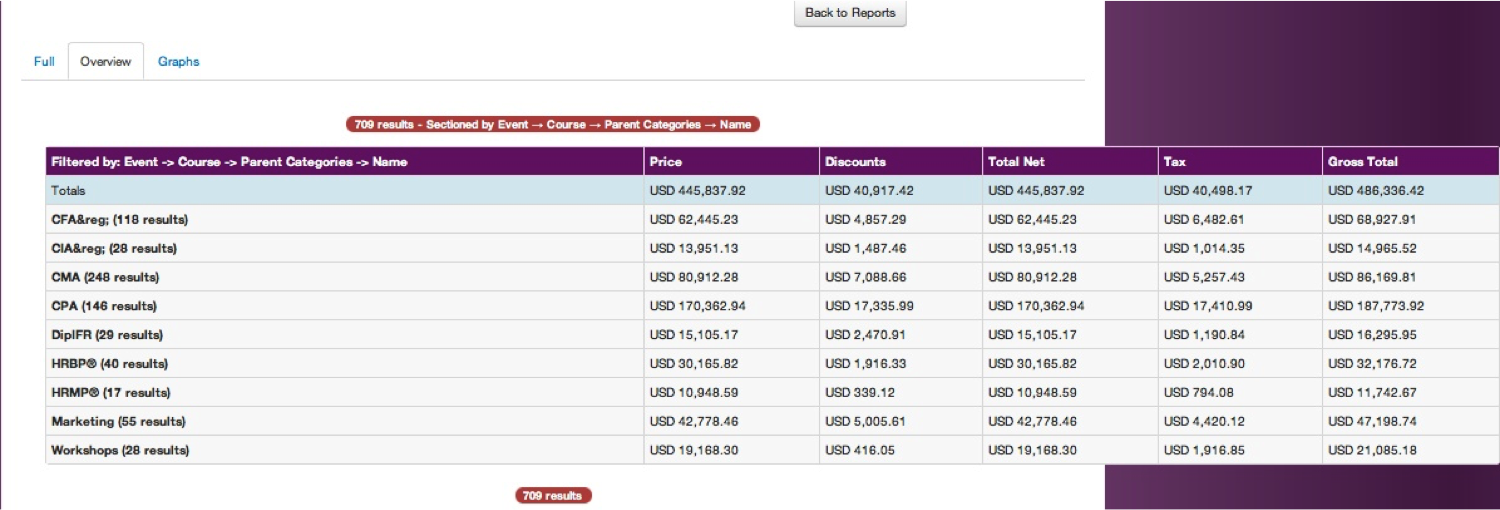Click the Gross Total column header
The image size is (1500, 510).
1362,162
